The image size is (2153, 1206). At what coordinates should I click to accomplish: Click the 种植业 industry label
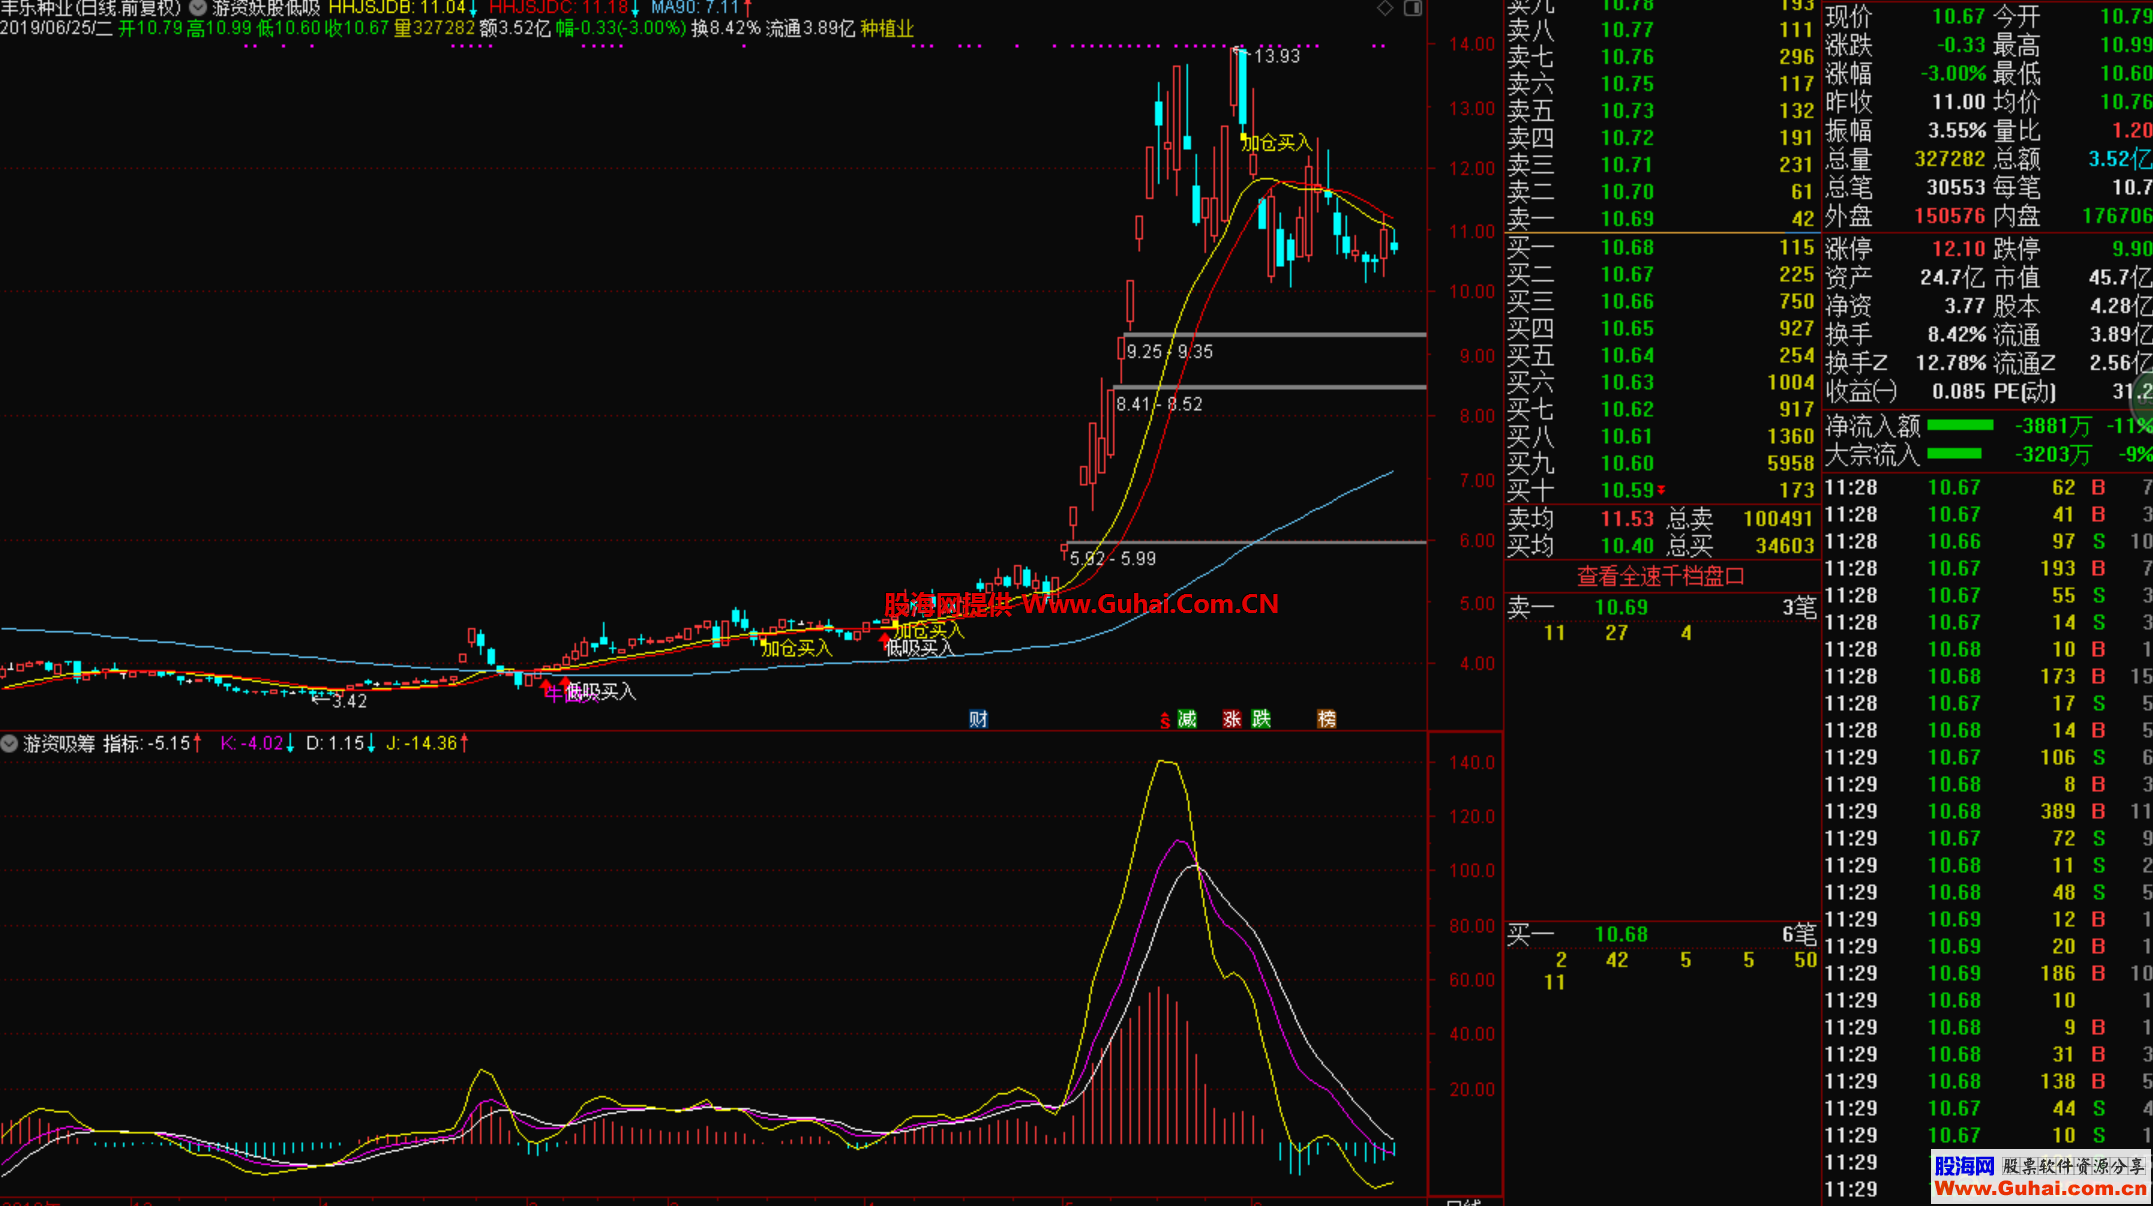[886, 29]
